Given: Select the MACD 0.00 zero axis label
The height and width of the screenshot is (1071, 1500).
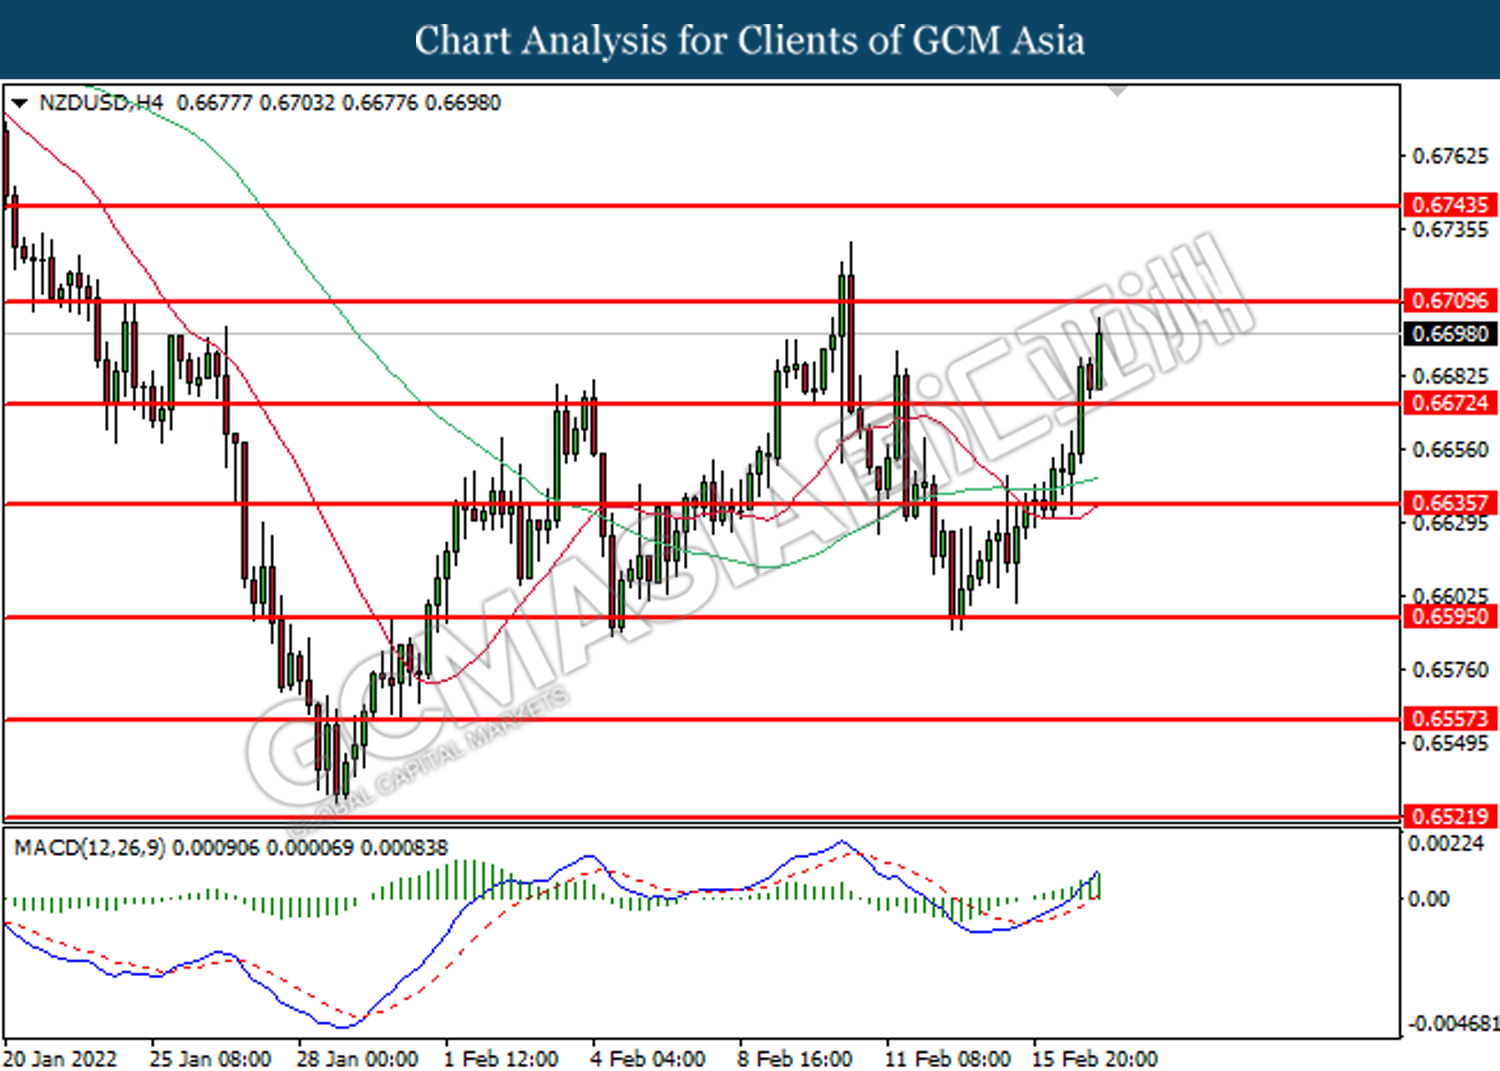Looking at the screenshot, I should (x=1429, y=899).
